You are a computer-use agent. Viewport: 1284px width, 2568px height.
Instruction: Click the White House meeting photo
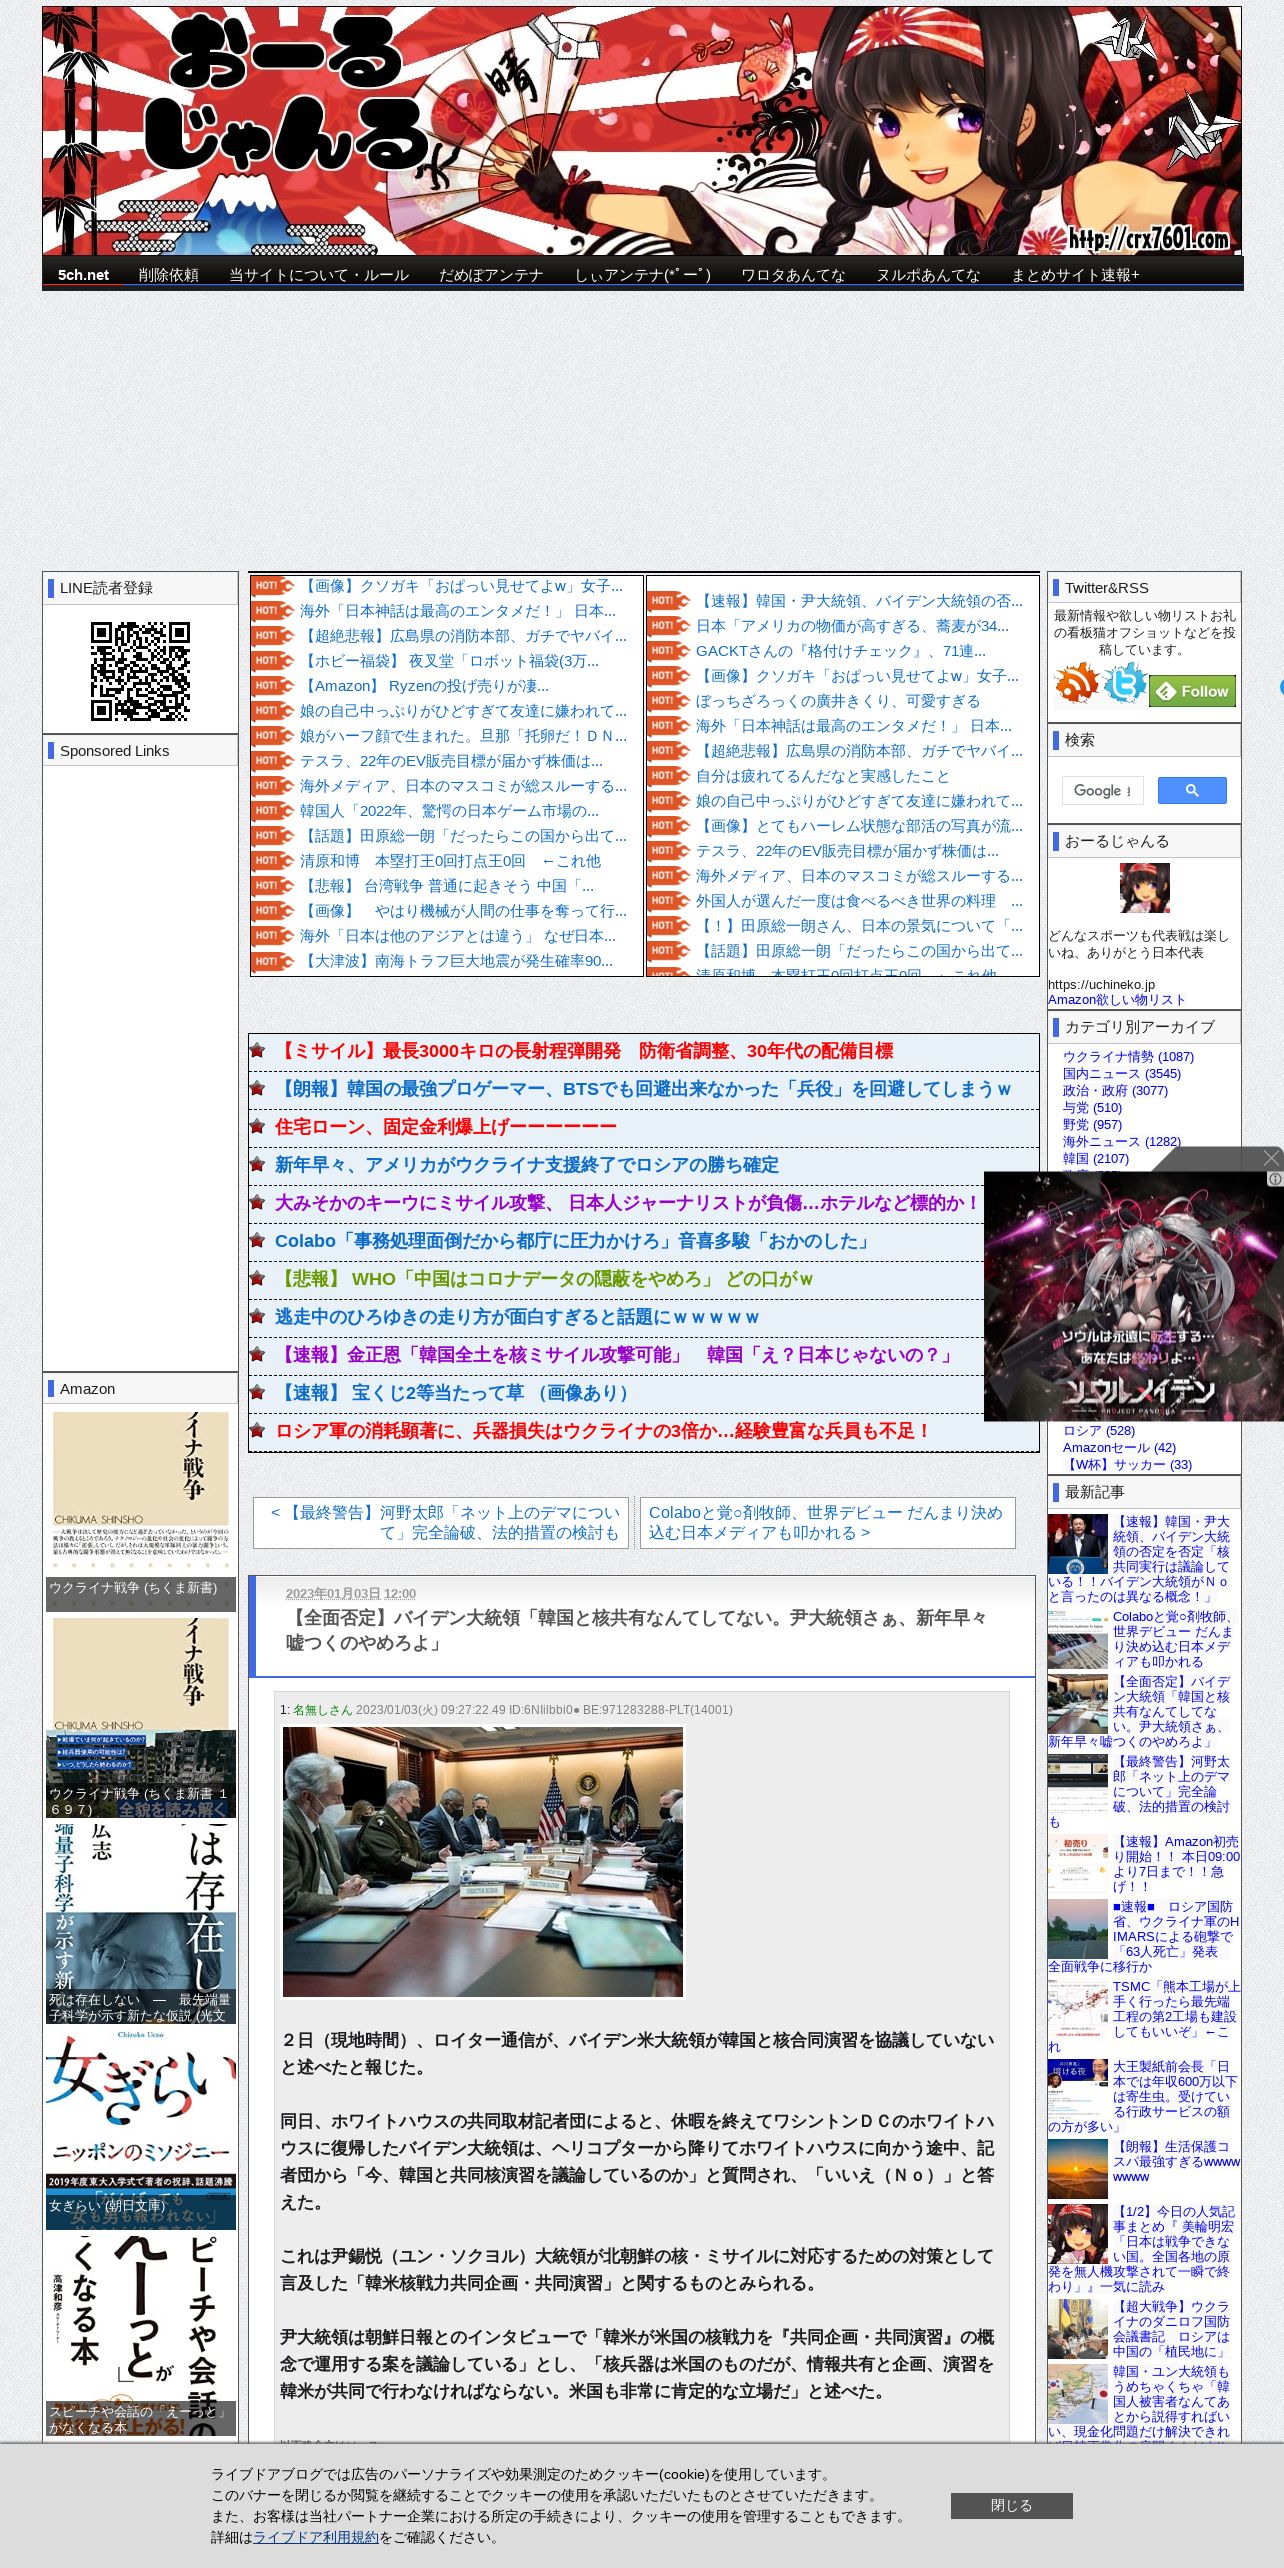(482, 1861)
